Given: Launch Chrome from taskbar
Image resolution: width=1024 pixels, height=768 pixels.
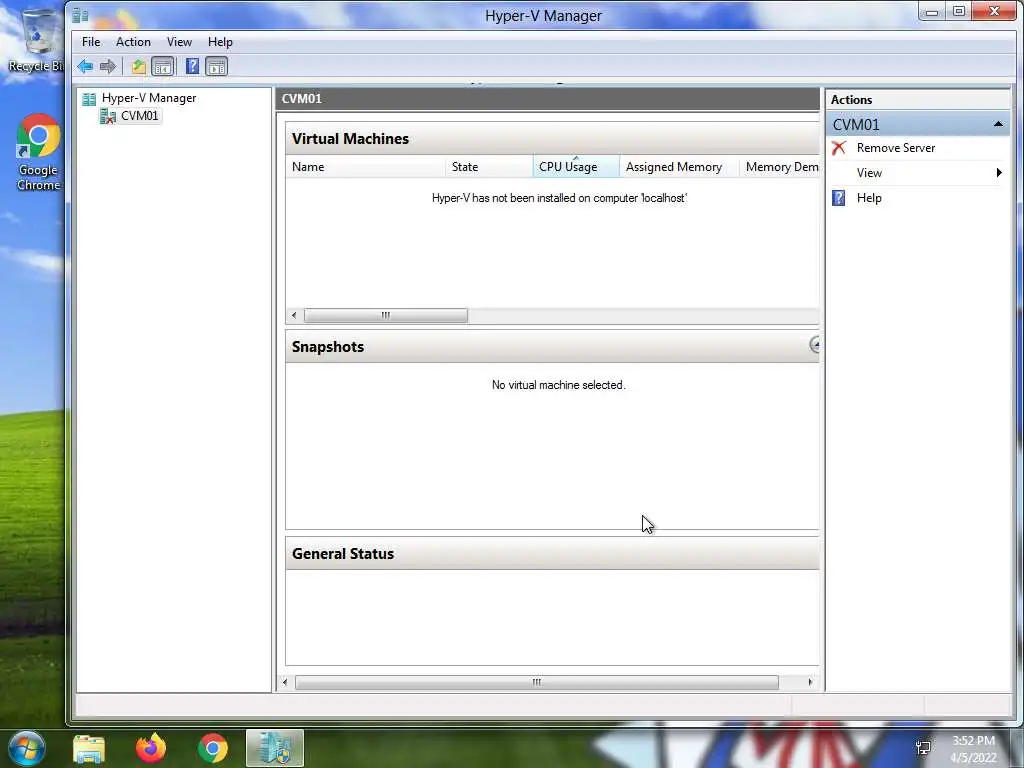Looking at the screenshot, I should 213,748.
